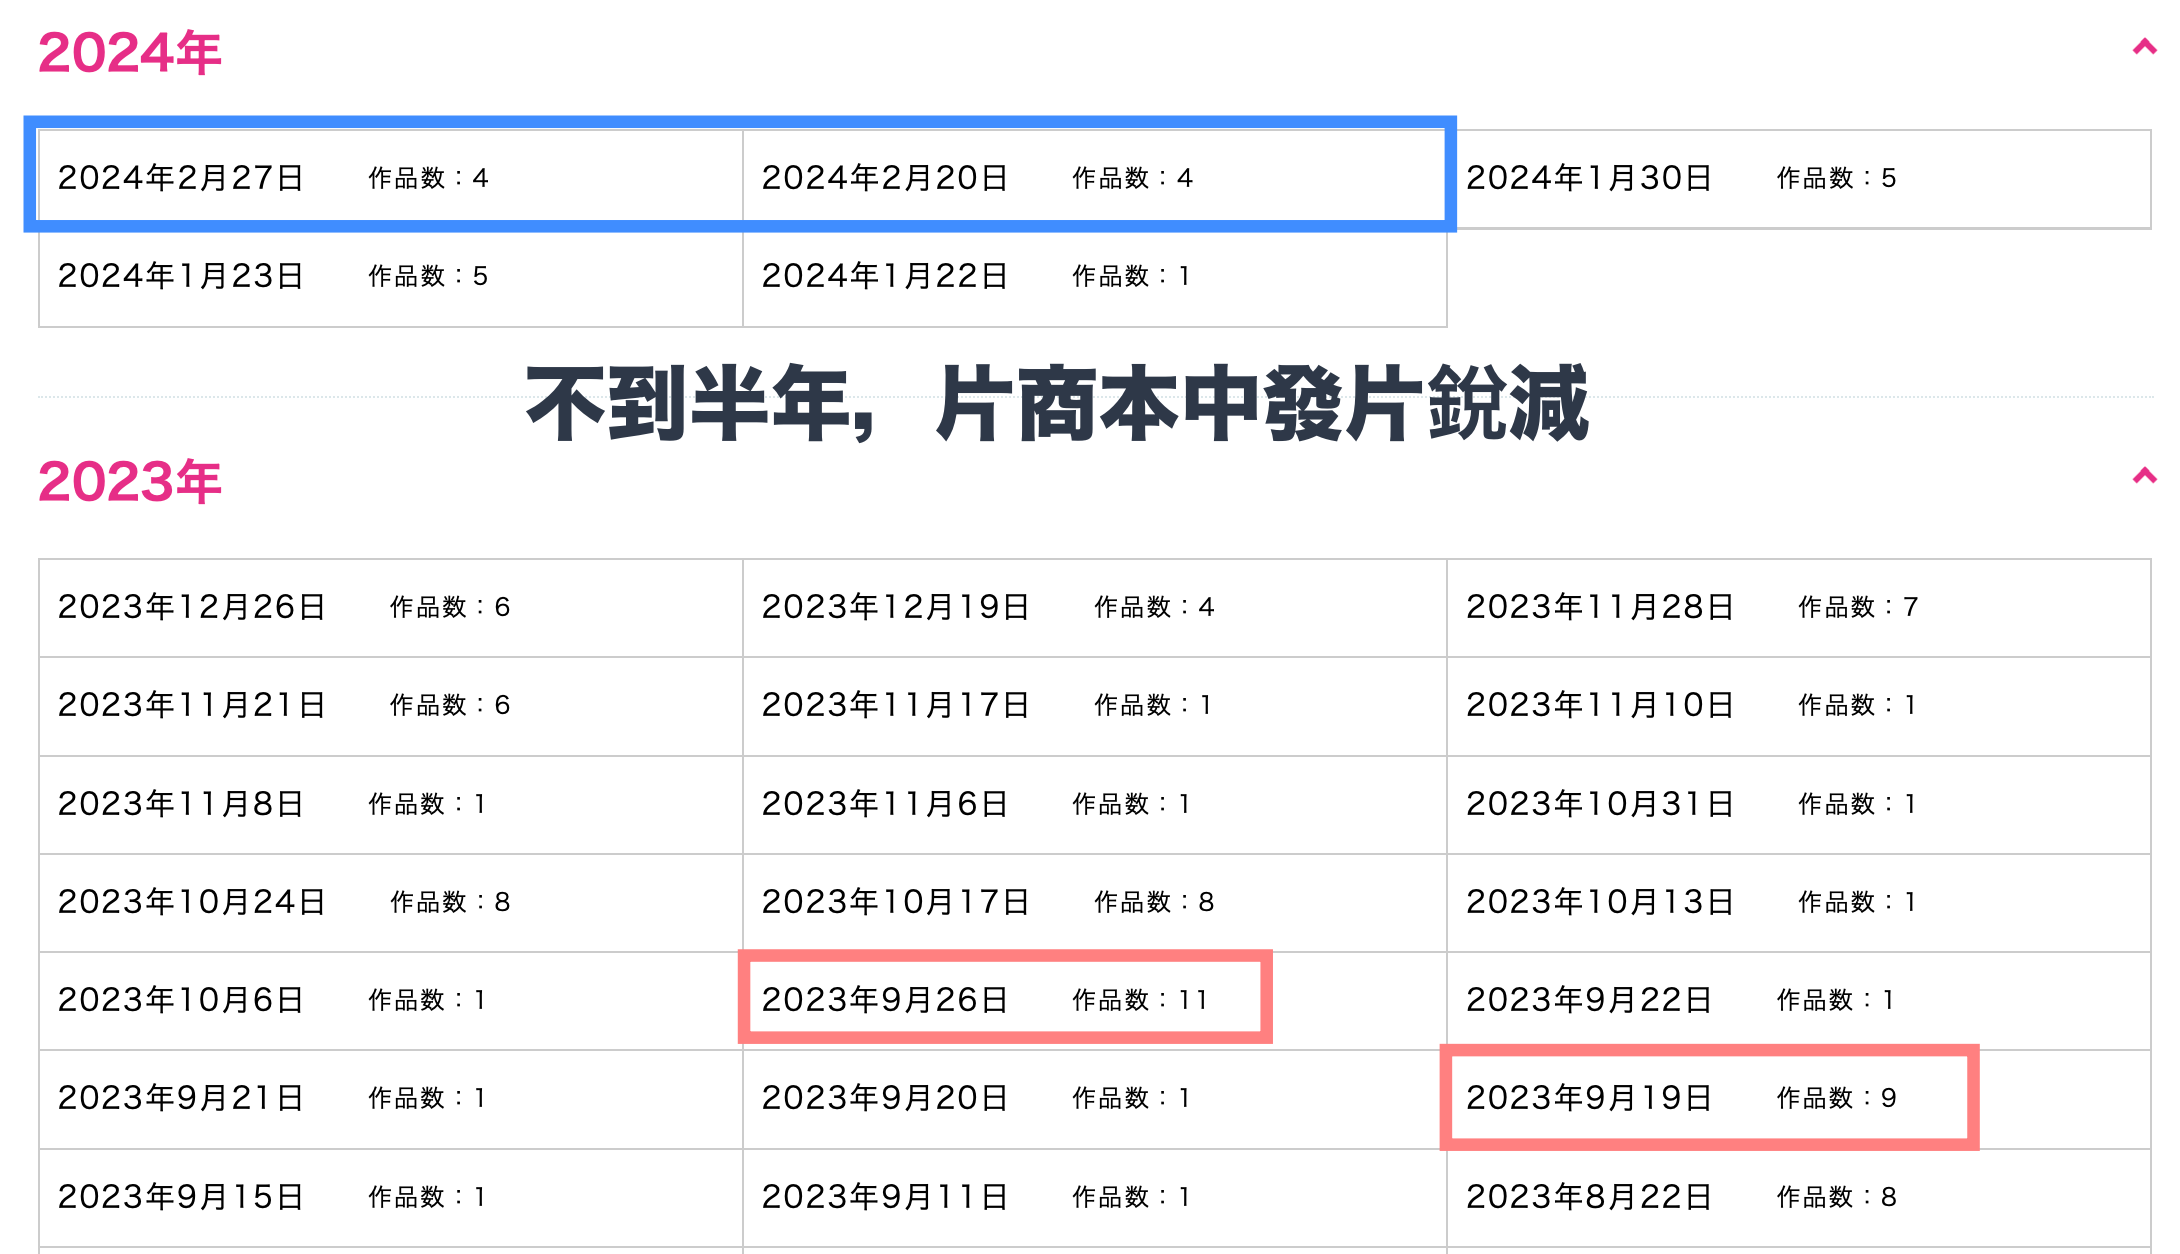
Task: Collapse the 2023年 section chevron
Action: point(2143,476)
